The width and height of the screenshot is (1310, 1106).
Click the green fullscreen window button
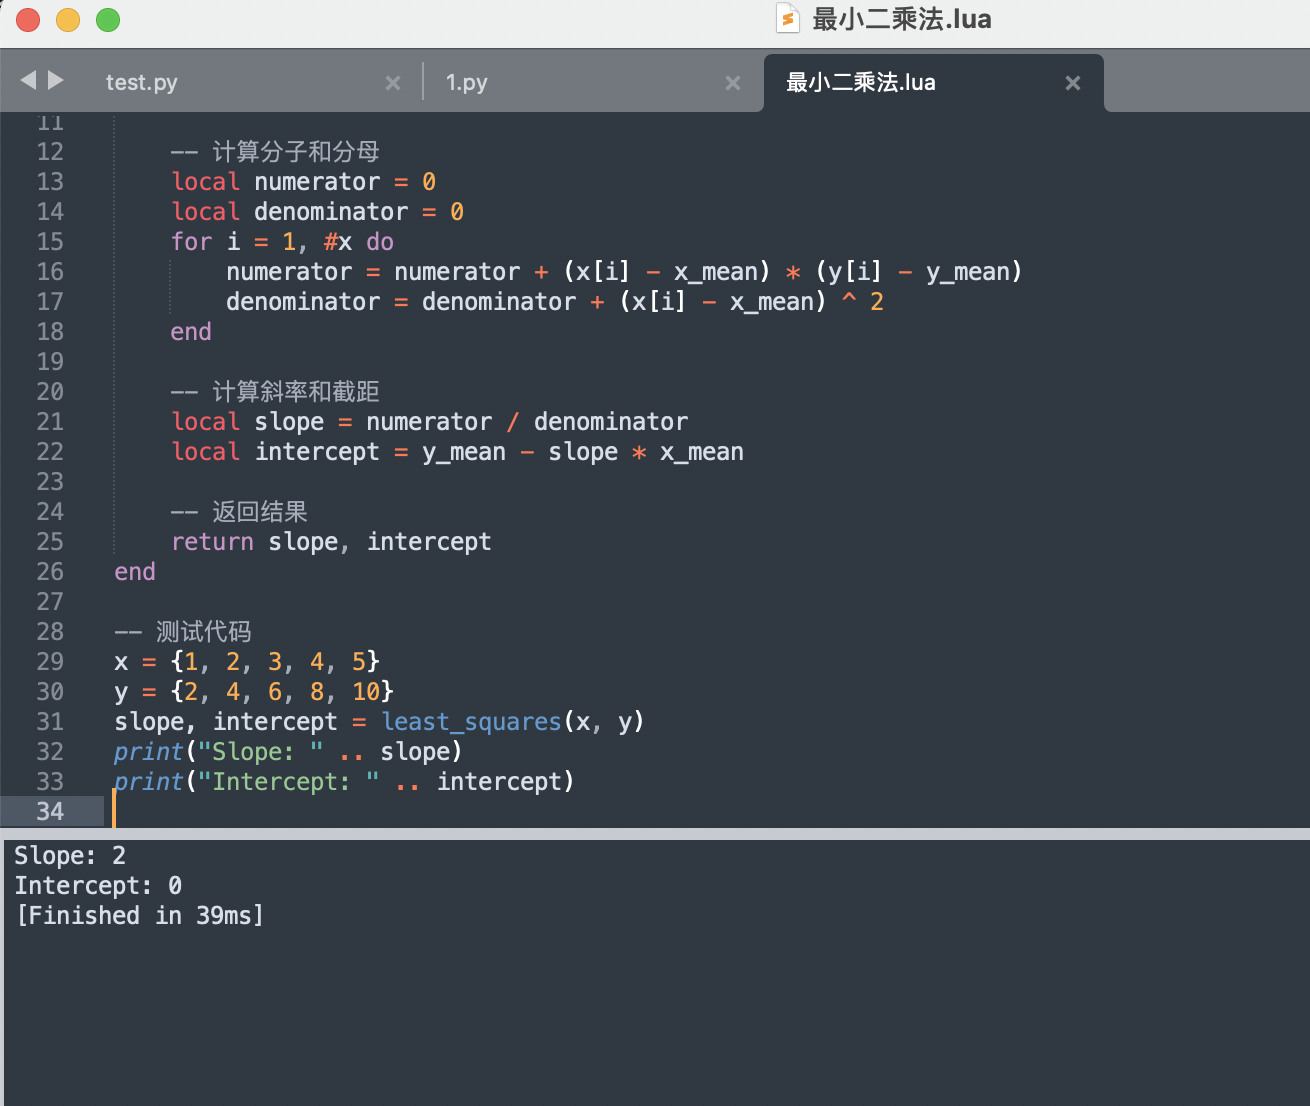click(108, 19)
